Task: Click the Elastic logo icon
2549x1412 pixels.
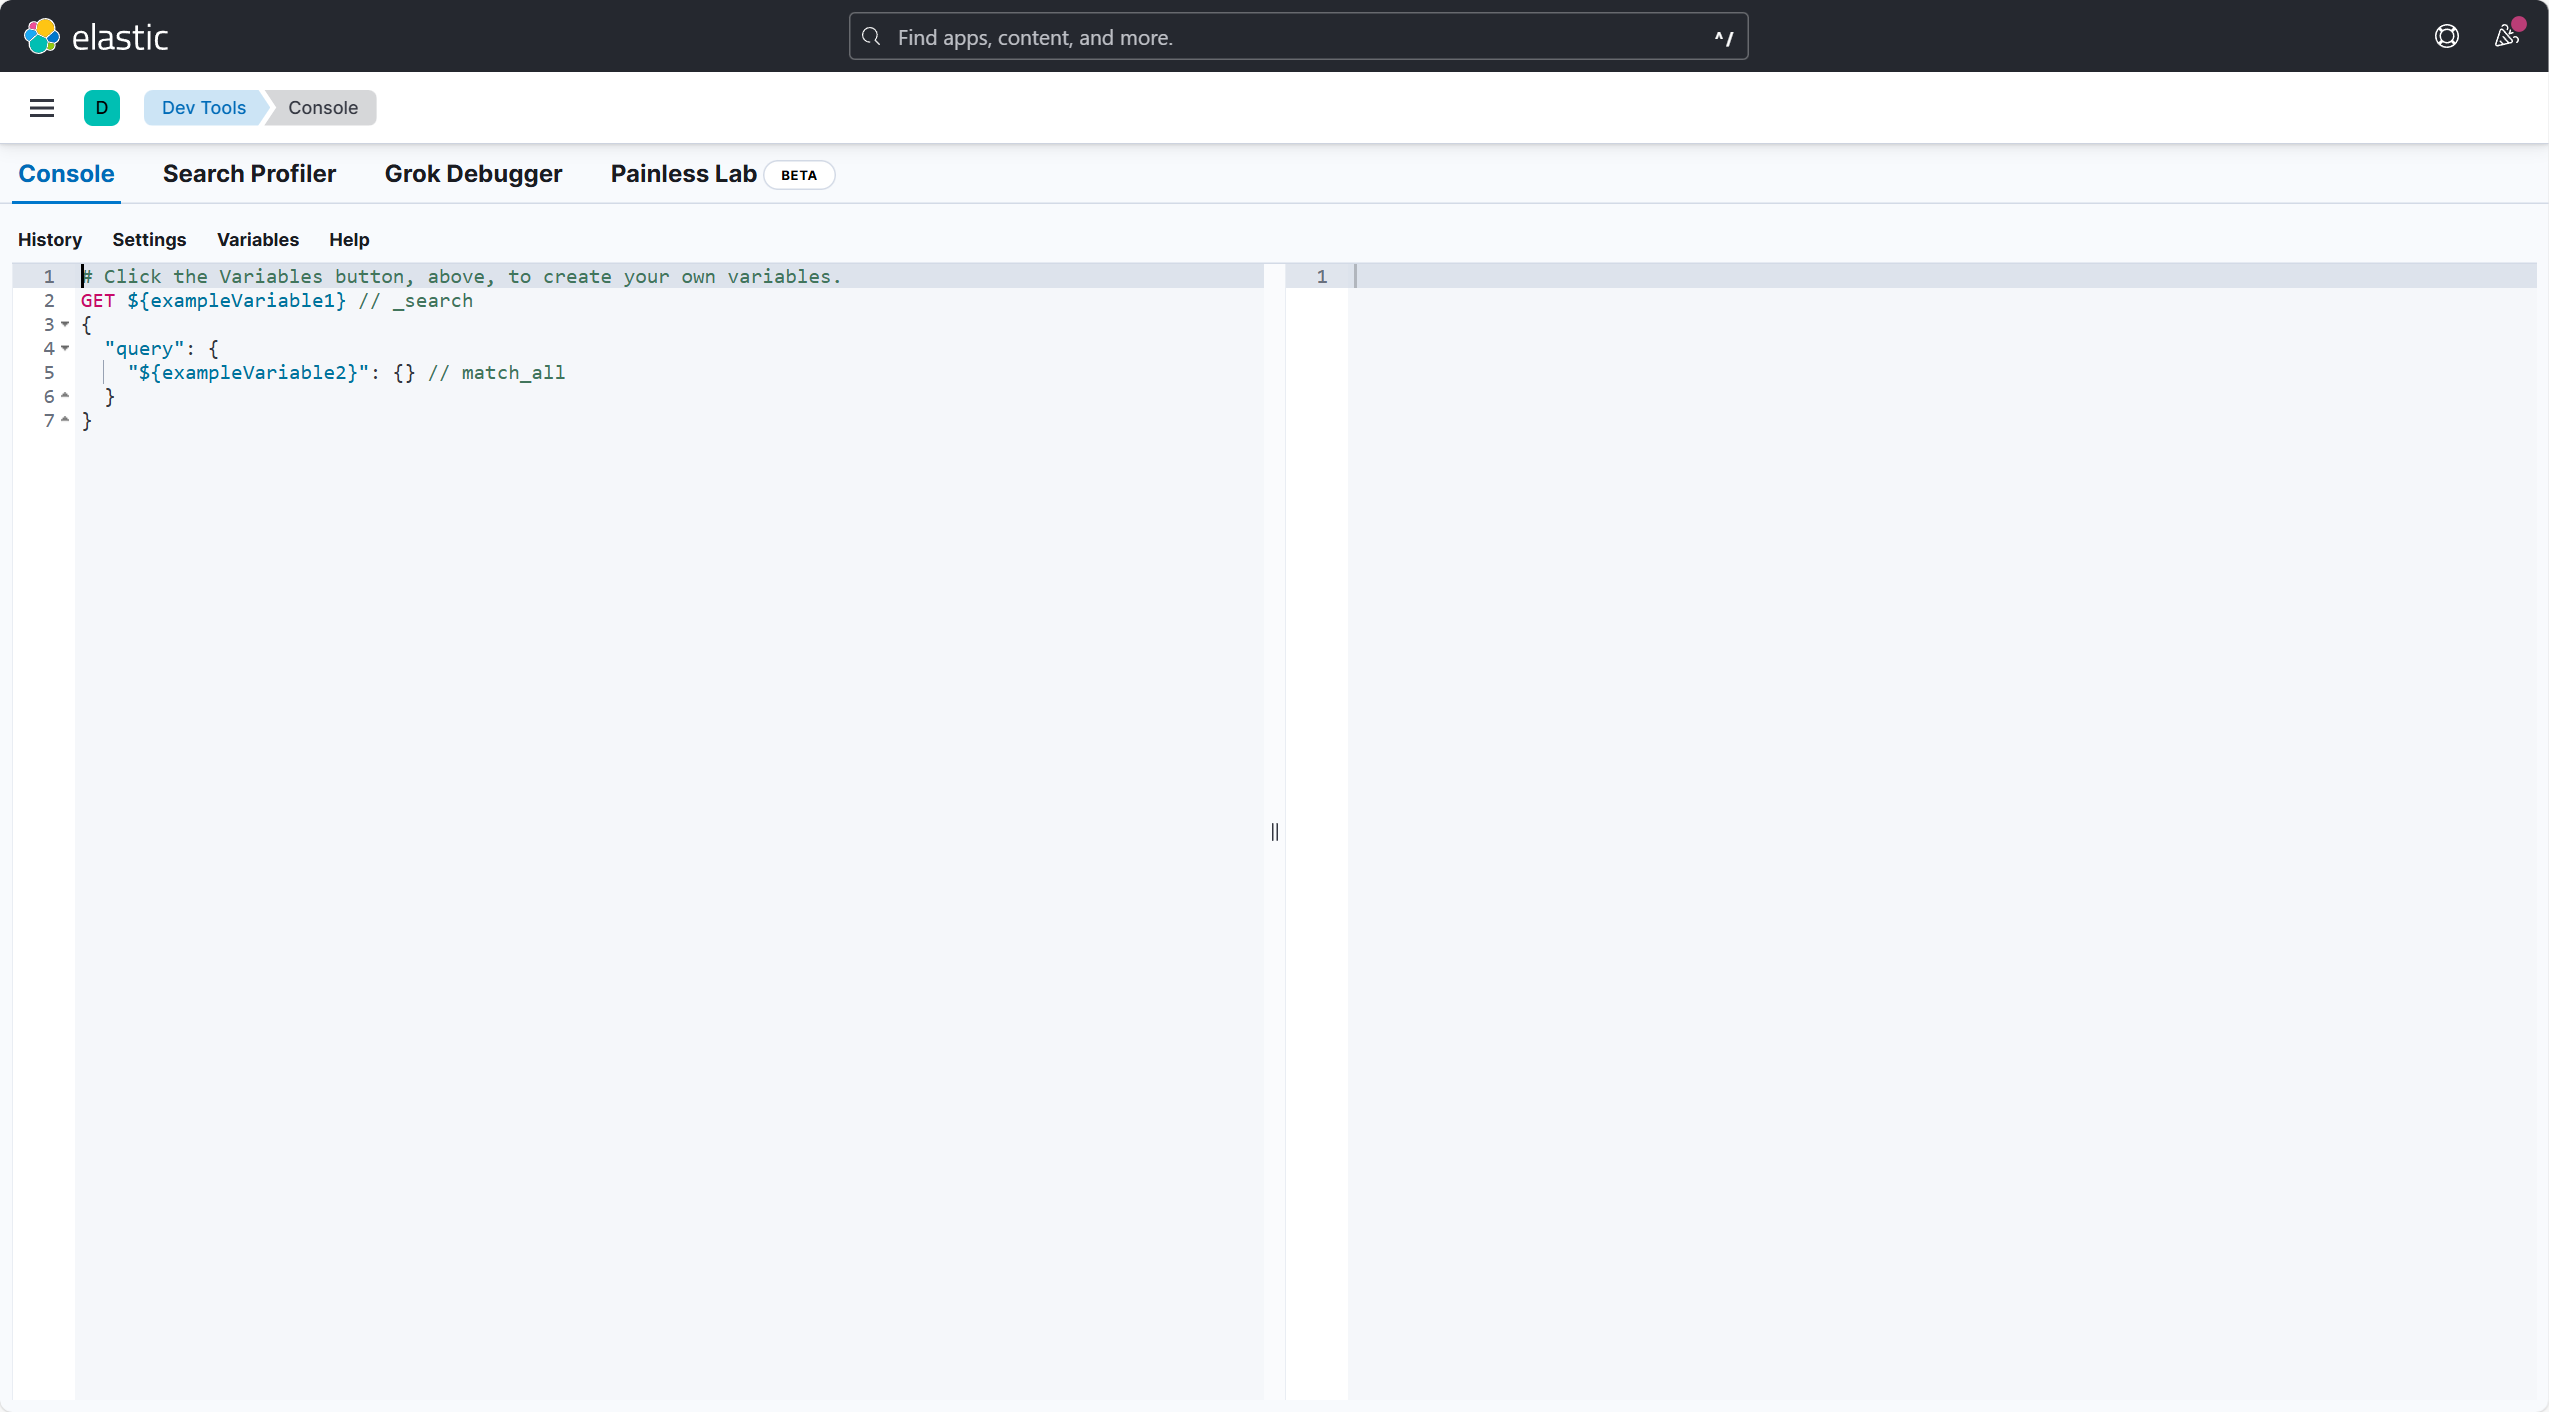Action: tap(41, 37)
